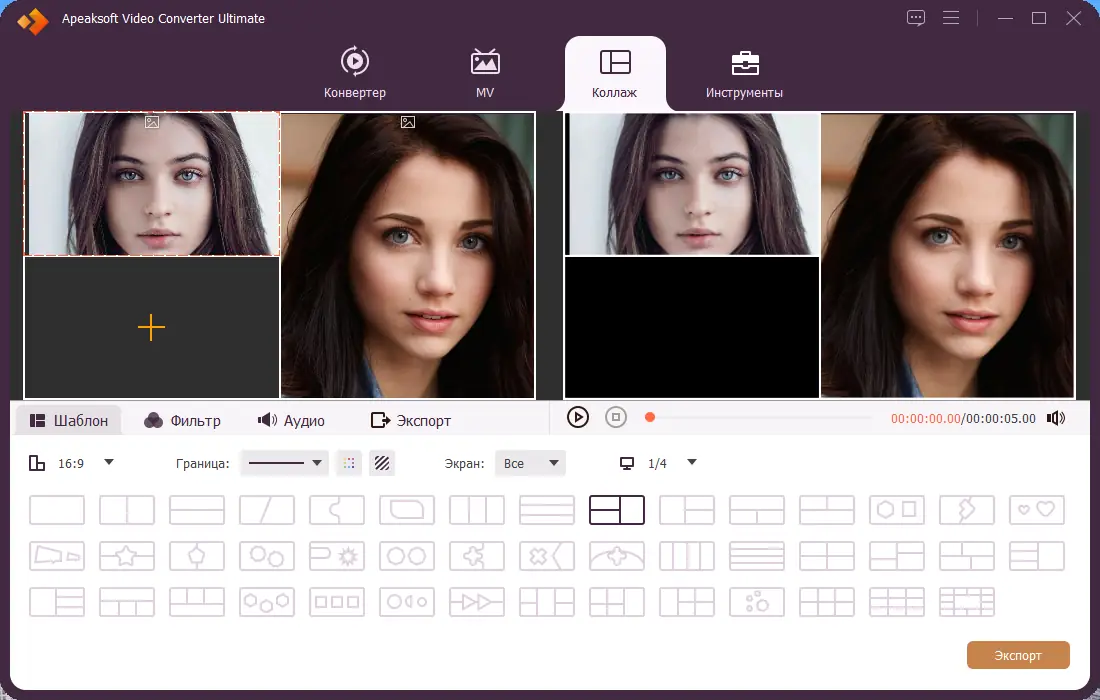Open the Экспорт sub-tab next to Аудио
The height and width of the screenshot is (700, 1100).
[410, 421]
